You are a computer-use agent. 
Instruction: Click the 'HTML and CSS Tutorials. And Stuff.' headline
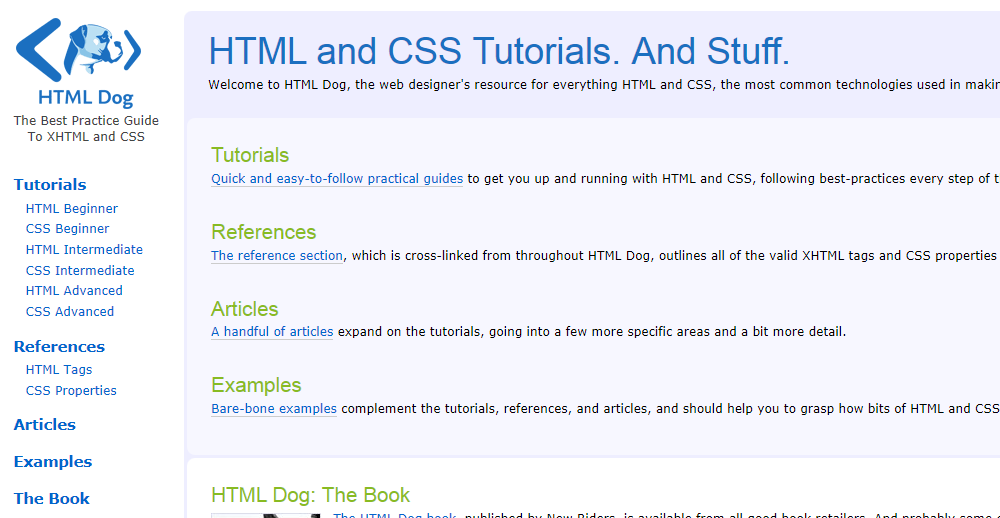coord(499,52)
